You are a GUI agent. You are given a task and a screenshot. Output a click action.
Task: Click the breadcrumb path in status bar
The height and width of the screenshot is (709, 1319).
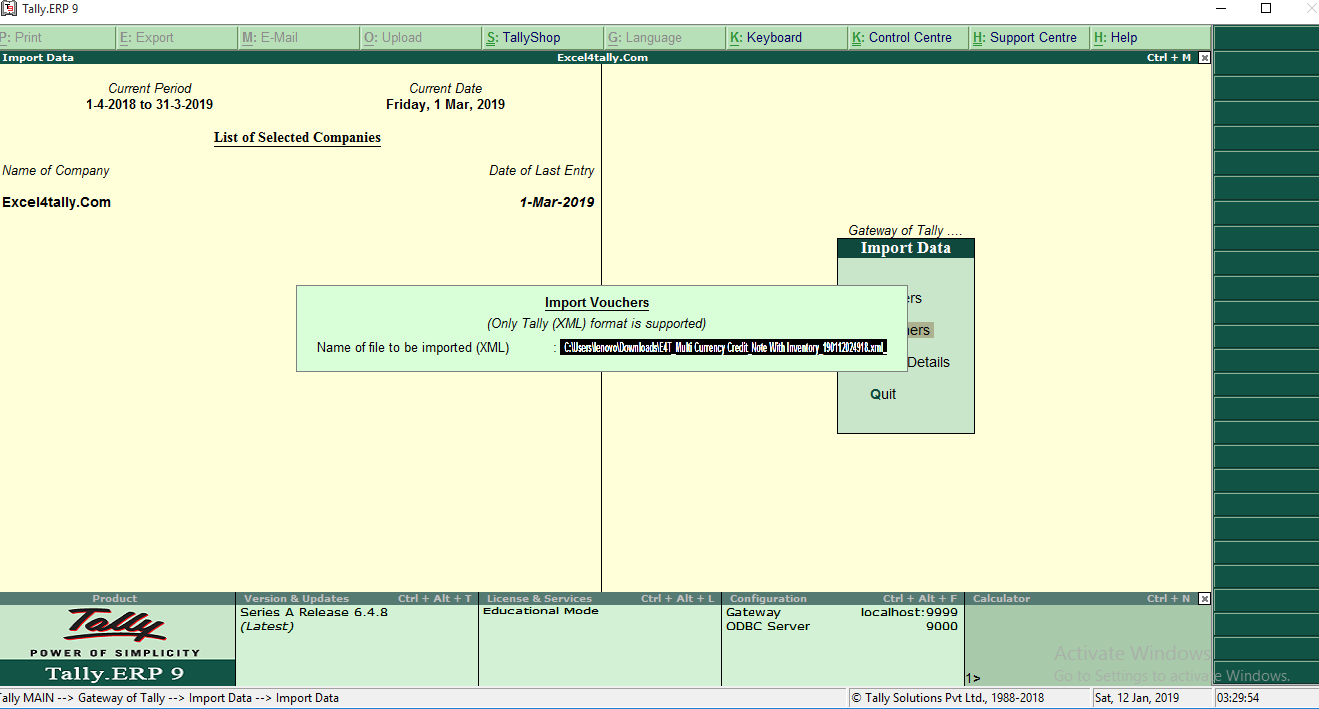(x=168, y=698)
